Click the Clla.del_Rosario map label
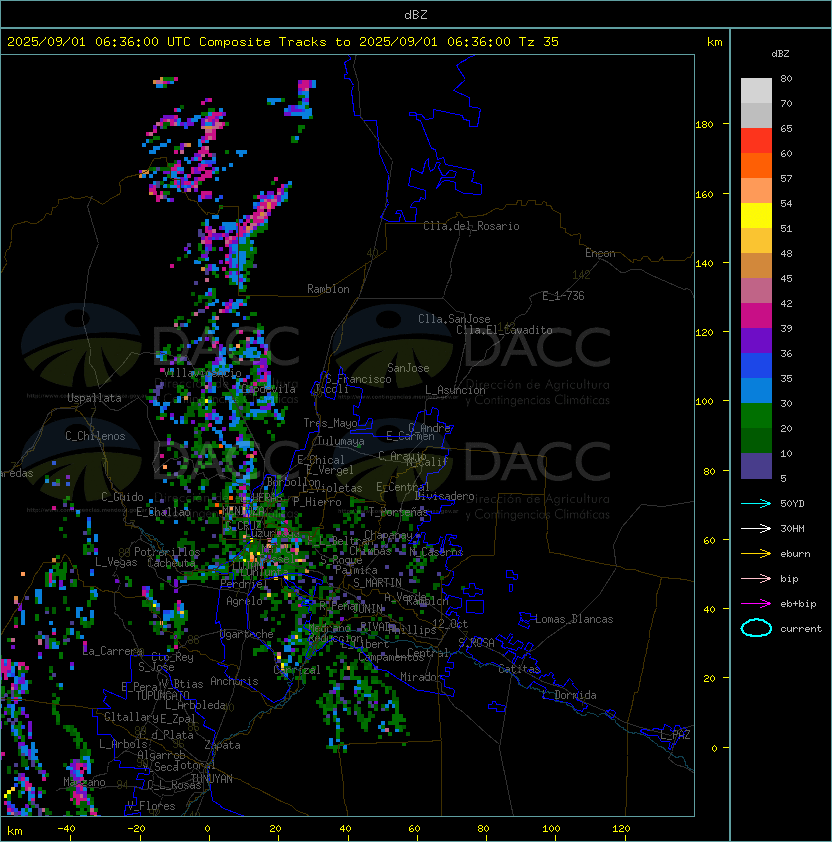This screenshot has width=832, height=842. click(471, 226)
